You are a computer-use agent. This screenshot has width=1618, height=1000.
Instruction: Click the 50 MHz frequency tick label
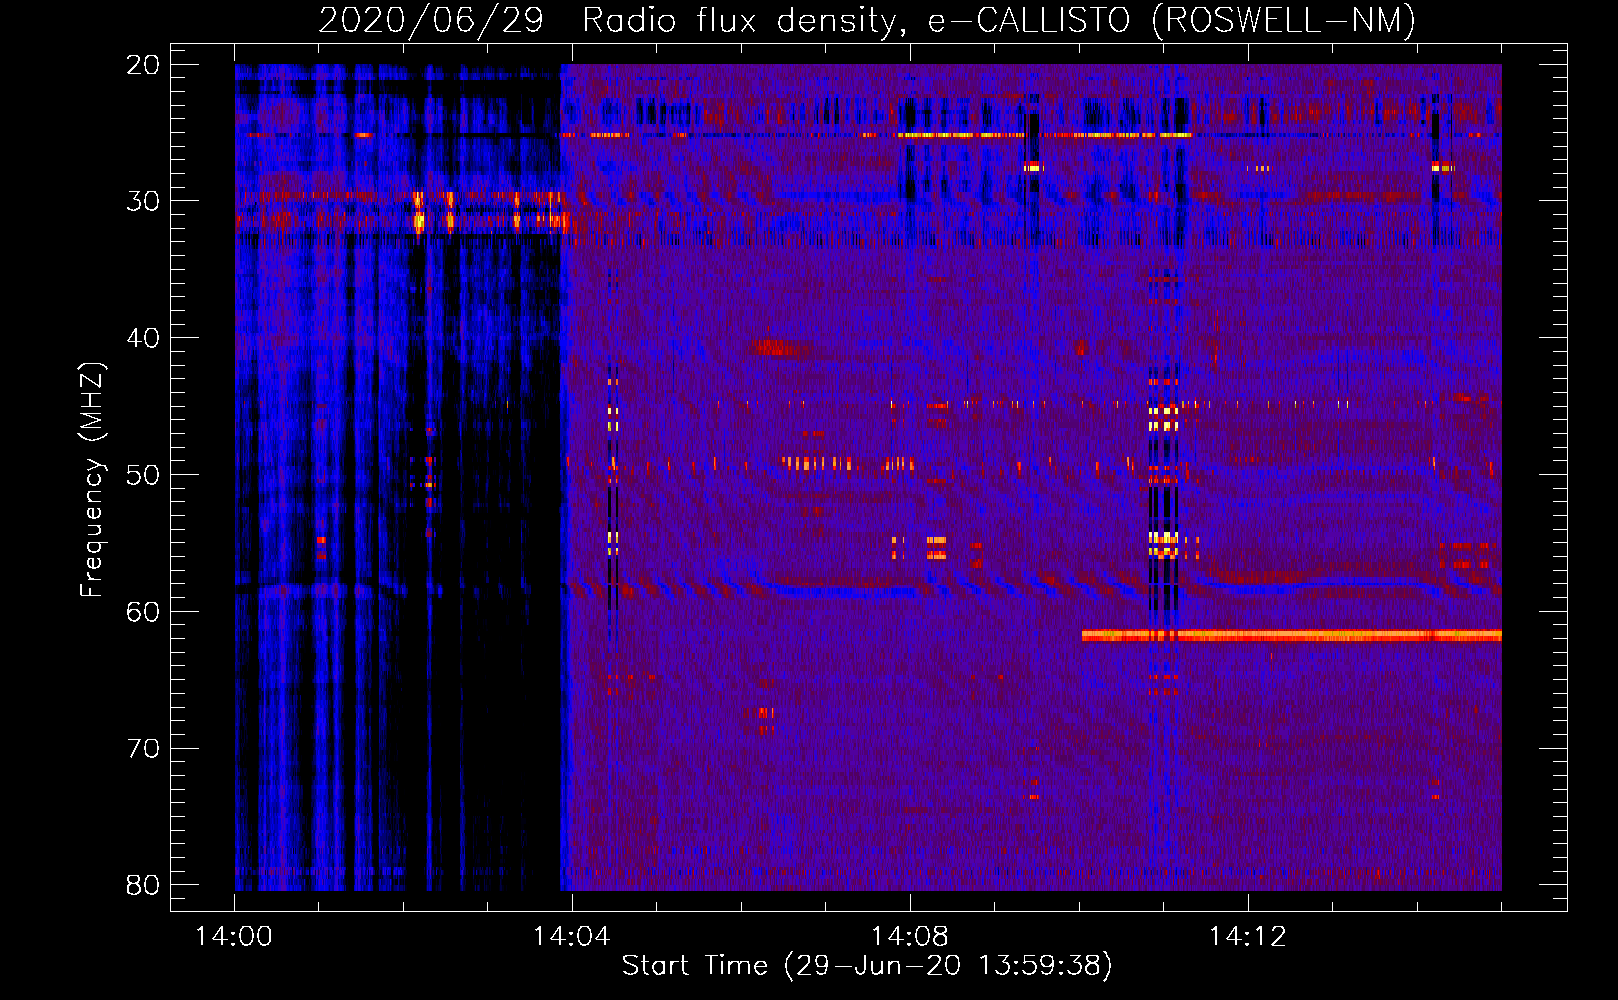143,474
